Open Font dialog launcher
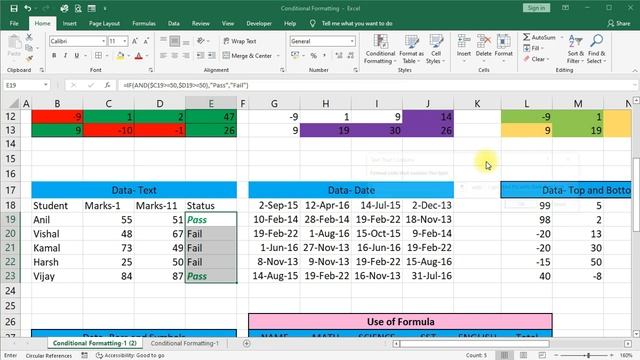This screenshot has height=360, width=640. (x=151, y=70)
